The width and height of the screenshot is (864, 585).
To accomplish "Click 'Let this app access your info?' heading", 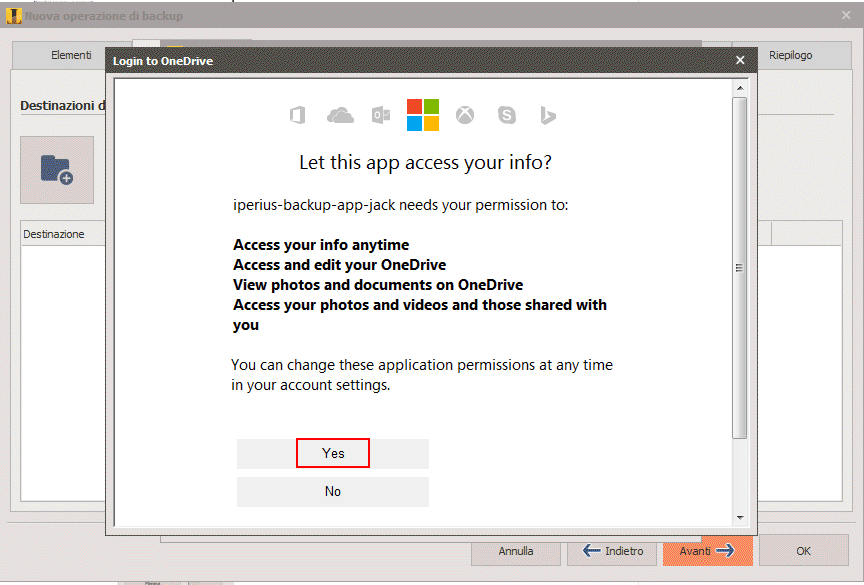I will [x=425, y=162].
